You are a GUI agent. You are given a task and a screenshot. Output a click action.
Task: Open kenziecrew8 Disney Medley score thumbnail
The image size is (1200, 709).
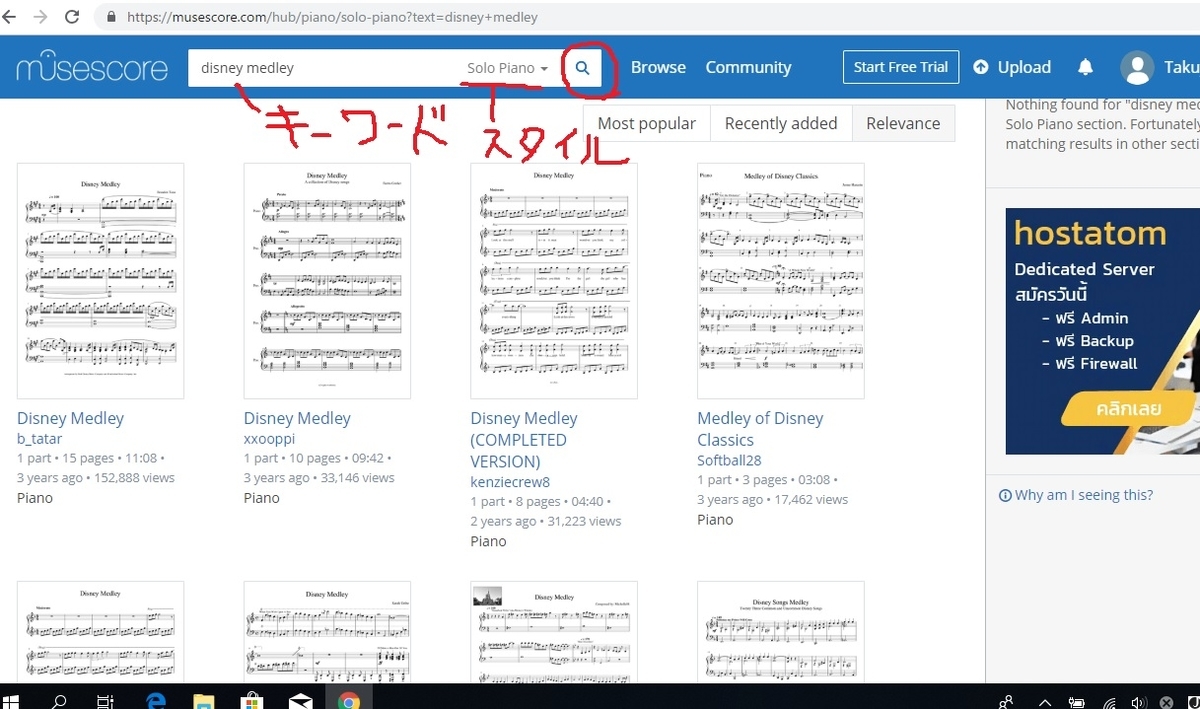[554, 281]
